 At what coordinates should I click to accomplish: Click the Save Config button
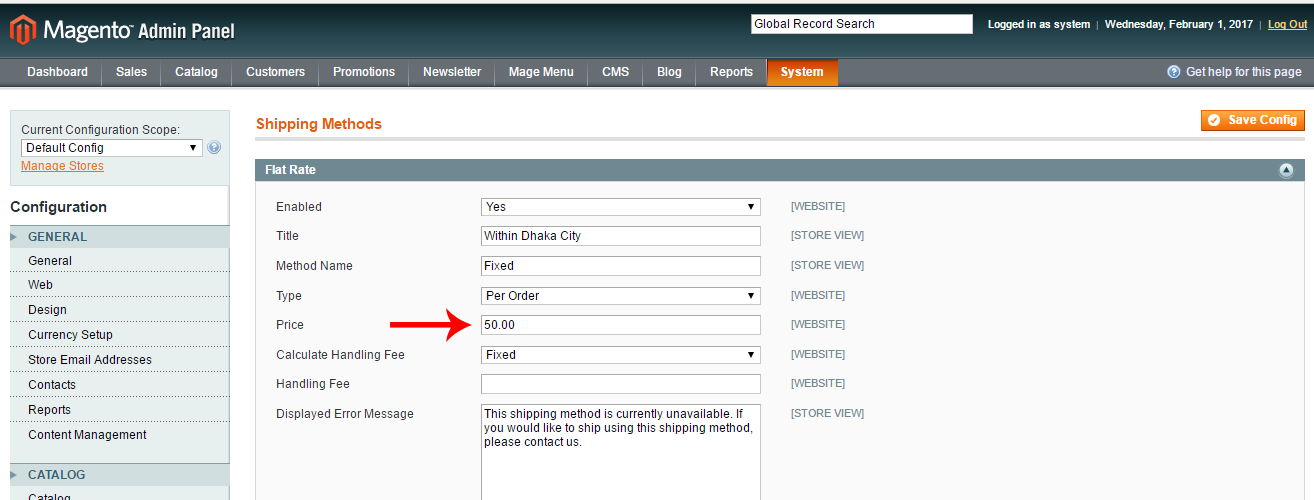1252,120
